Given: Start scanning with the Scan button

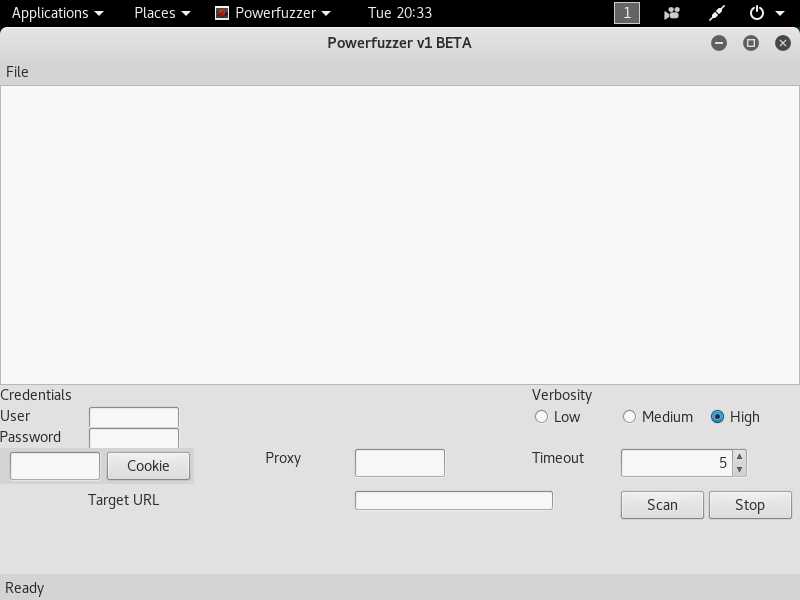Looking at the screenshot, I should [662, 505].
